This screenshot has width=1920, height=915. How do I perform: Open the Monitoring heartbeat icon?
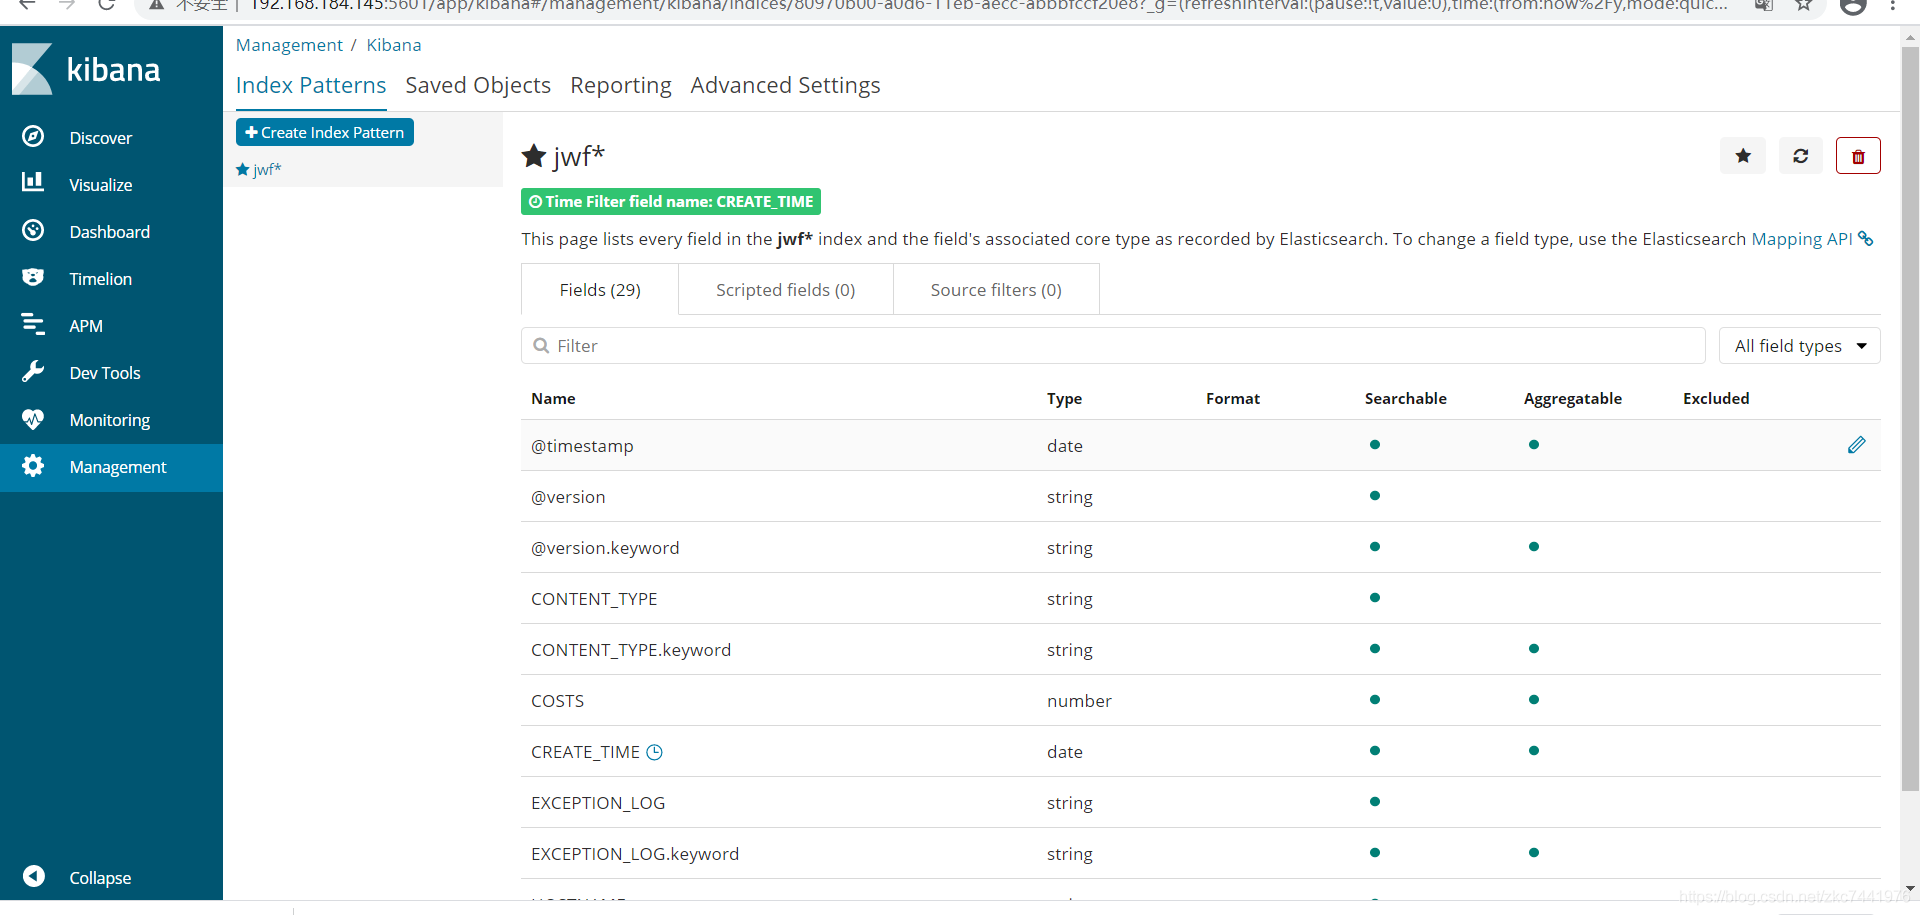33,419
